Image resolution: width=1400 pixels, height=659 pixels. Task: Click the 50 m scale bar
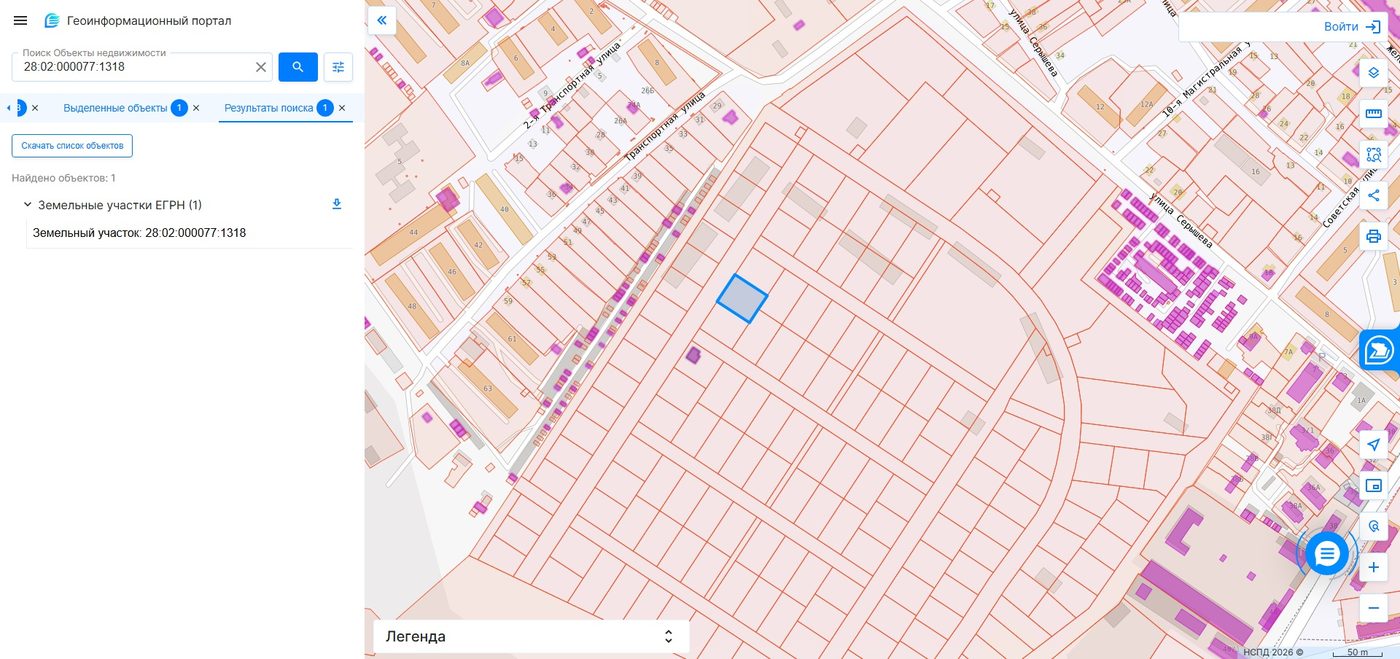pos(1357,652)
